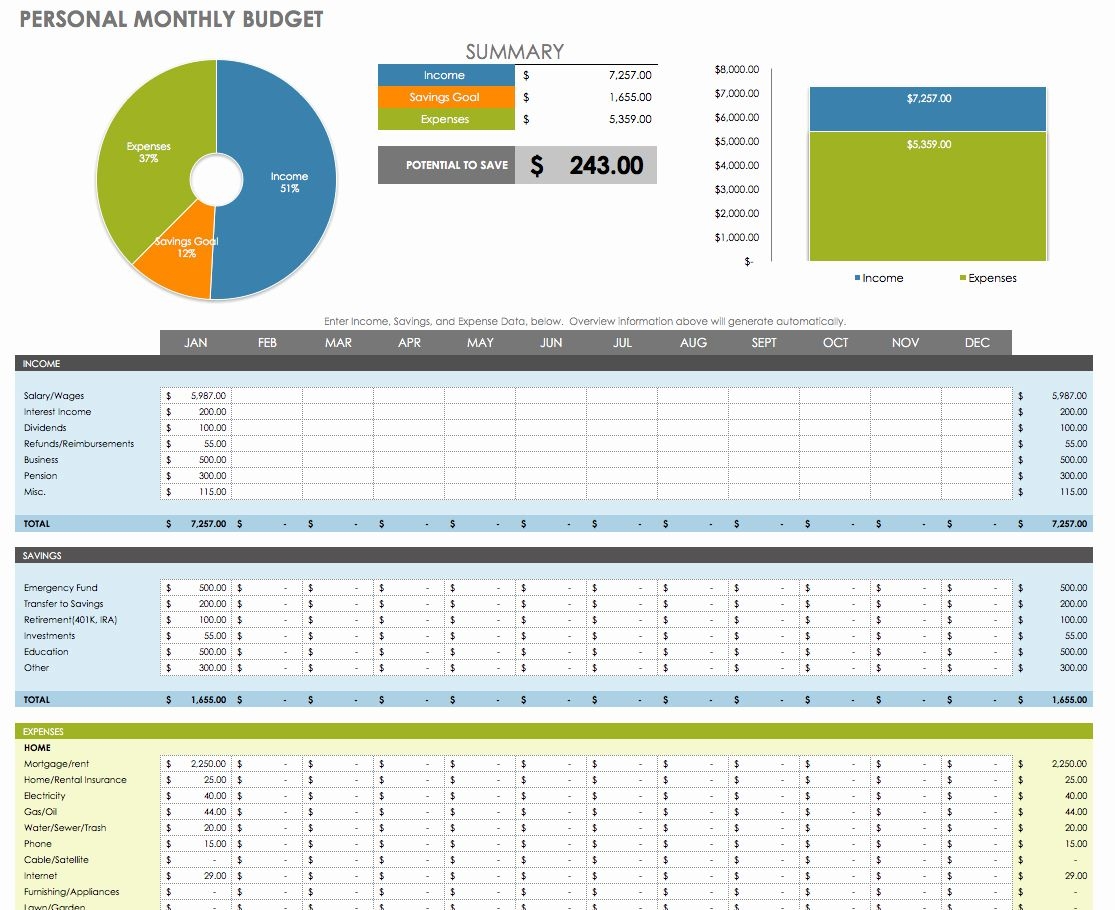Select the Furnishing/Appliances row label
The width and height of the screenshot is (1115, 910).
pos(72,892)
